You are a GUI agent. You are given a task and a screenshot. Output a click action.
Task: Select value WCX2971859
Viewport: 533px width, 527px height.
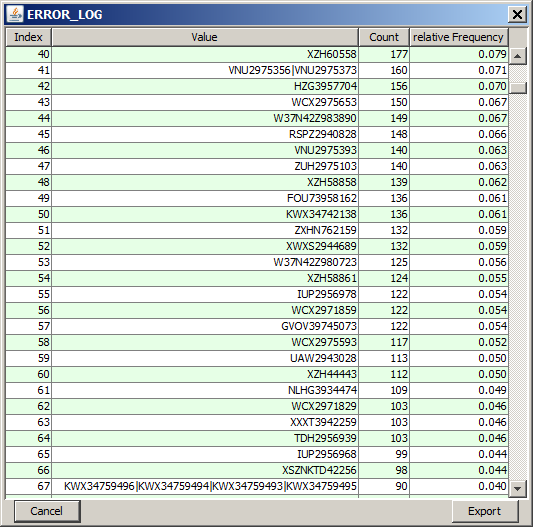(x=205, y=310)
